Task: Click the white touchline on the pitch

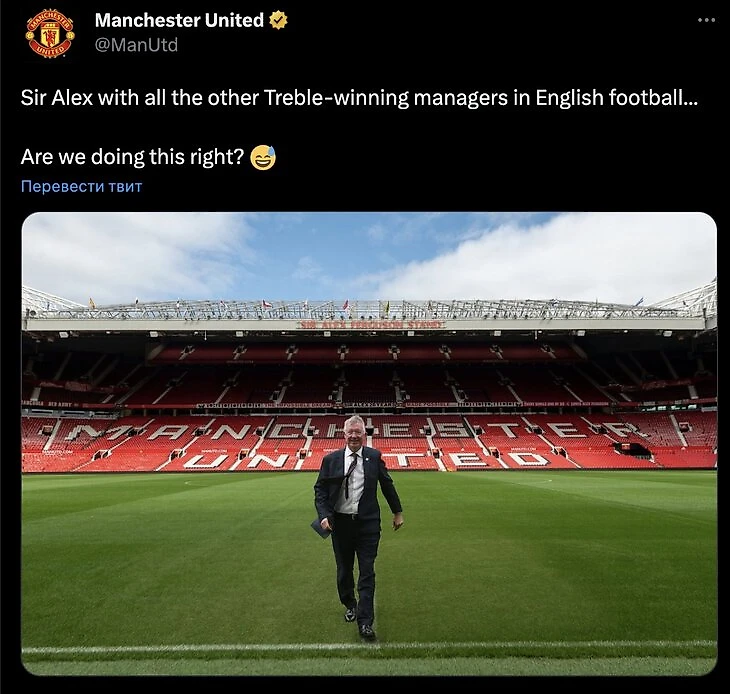Action: 369,647
